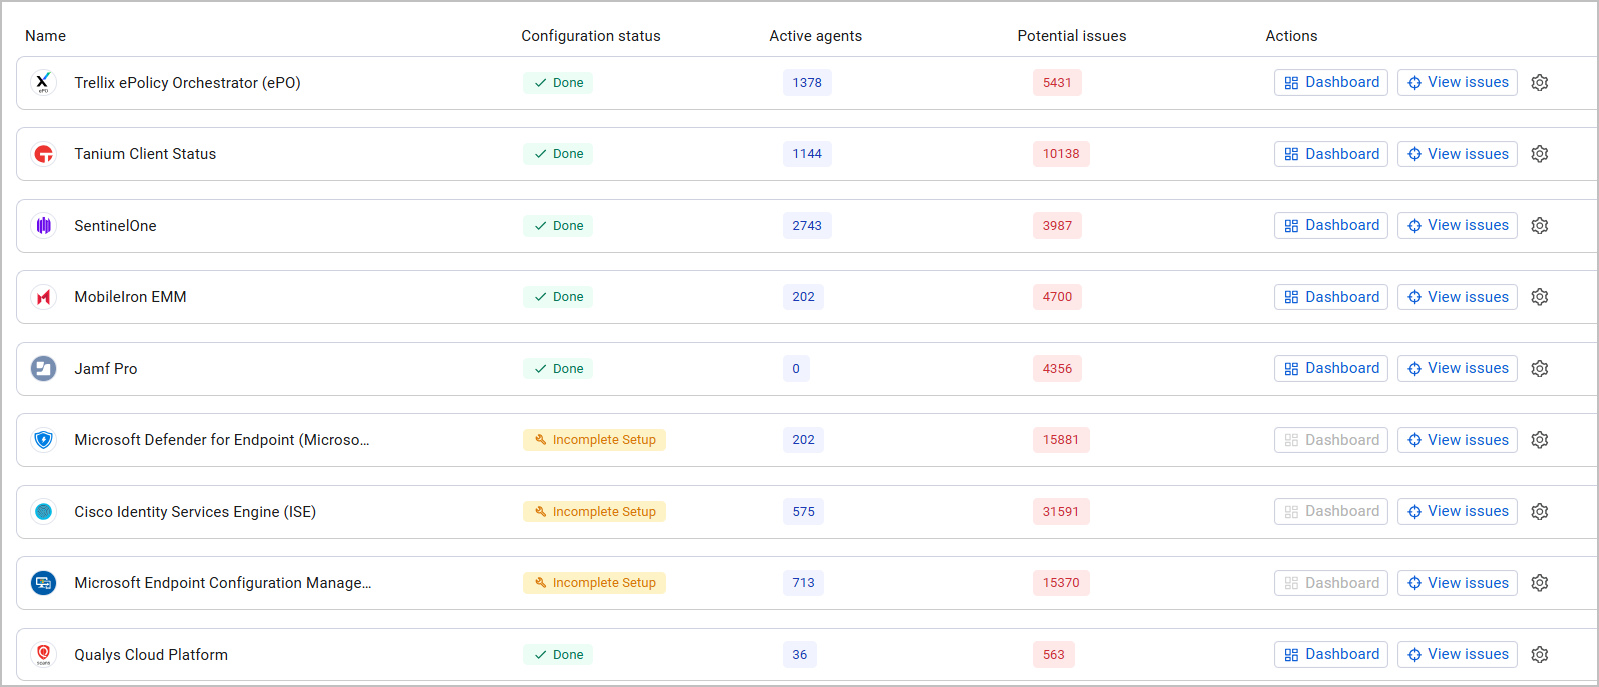1599x687 pixels.
Task: Click the Qualys logo icon
Action: [43, 655]
